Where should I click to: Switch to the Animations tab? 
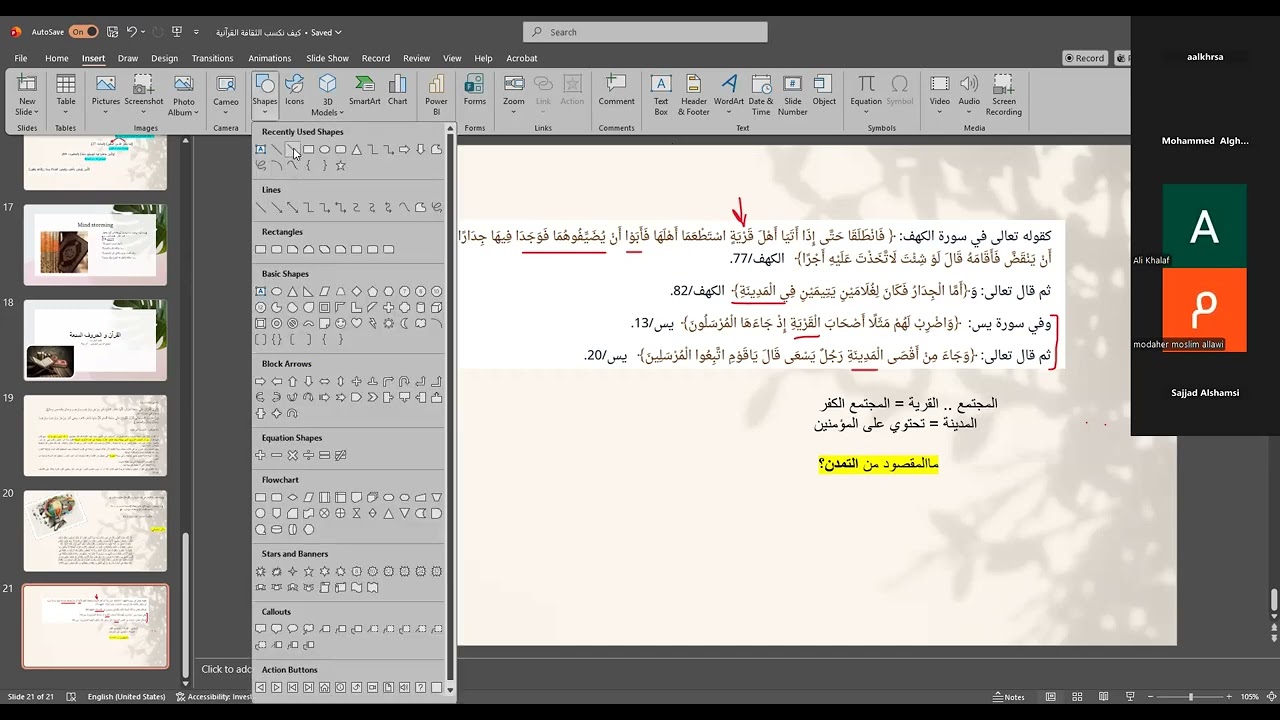[270, 58]
